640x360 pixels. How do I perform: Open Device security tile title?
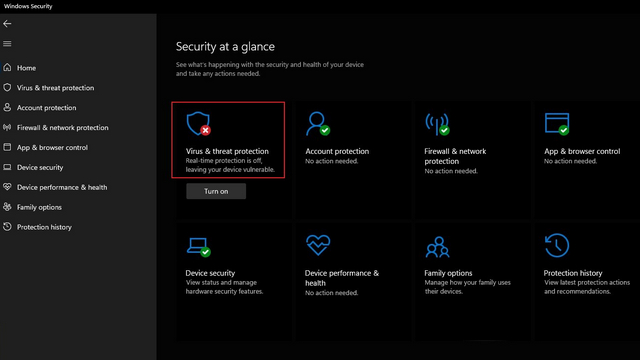pyautogui.click(x=210, y=273)
